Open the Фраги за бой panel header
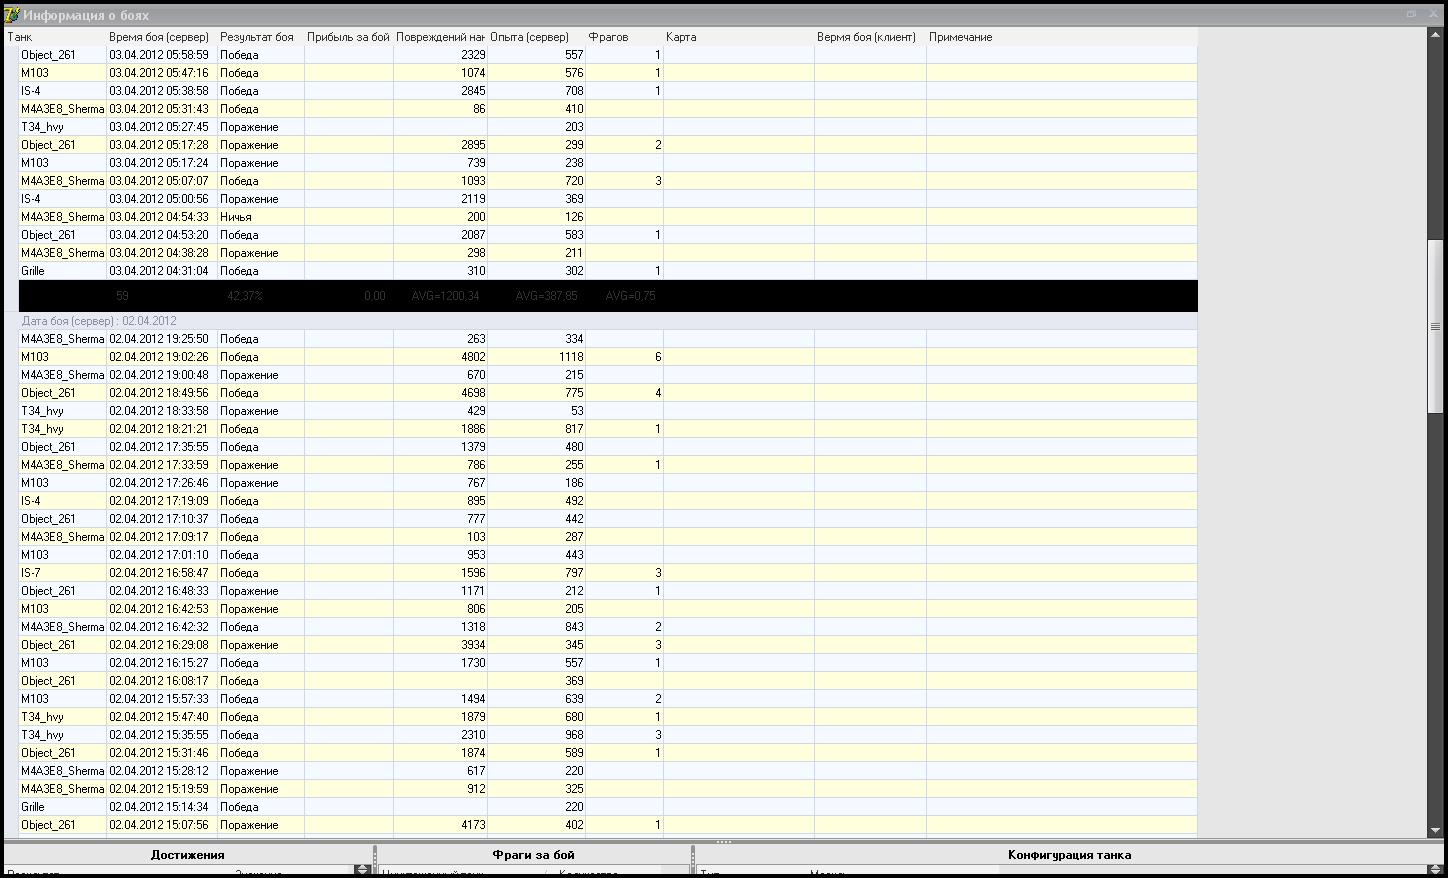 [x=534, y=855]
